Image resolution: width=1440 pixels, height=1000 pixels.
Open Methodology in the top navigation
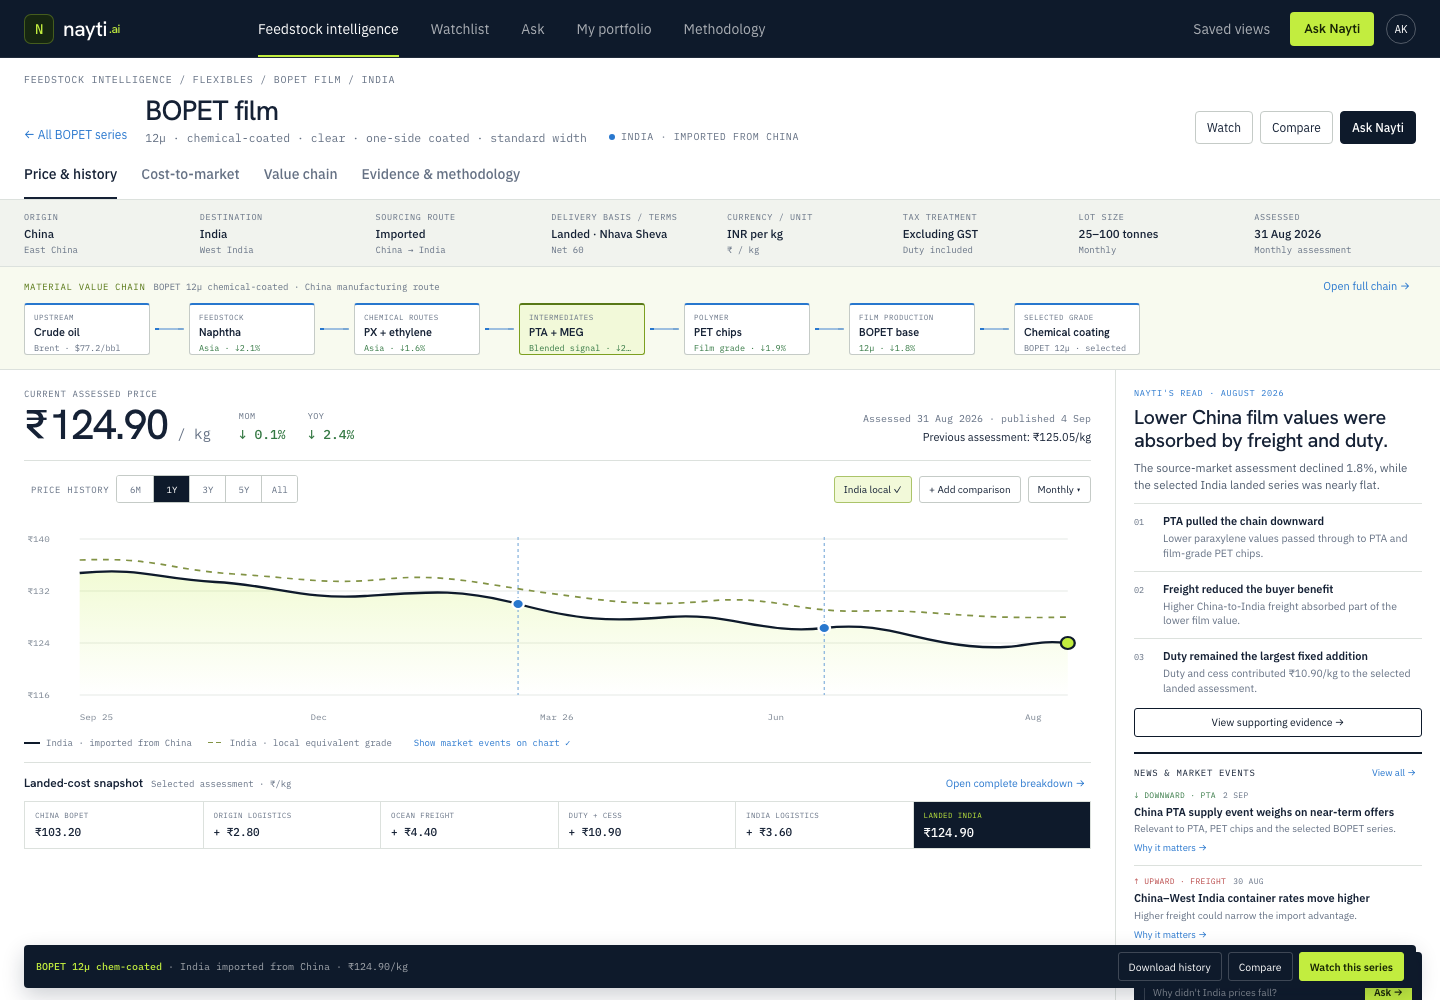[725, 29]
